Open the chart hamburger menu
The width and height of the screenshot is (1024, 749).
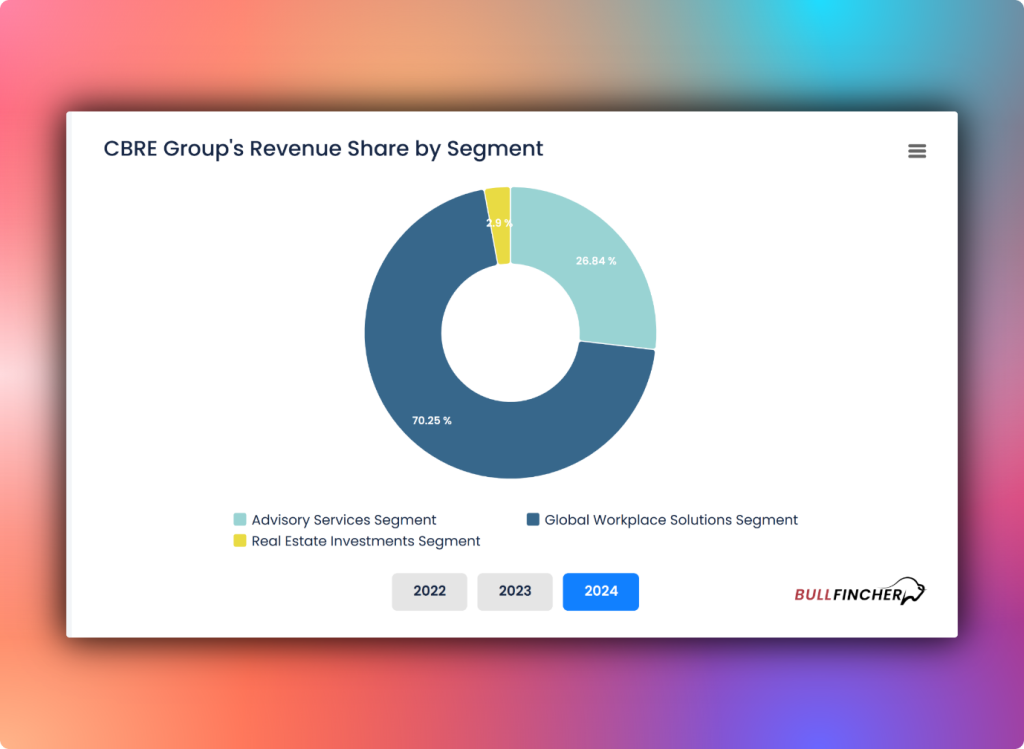917,151
